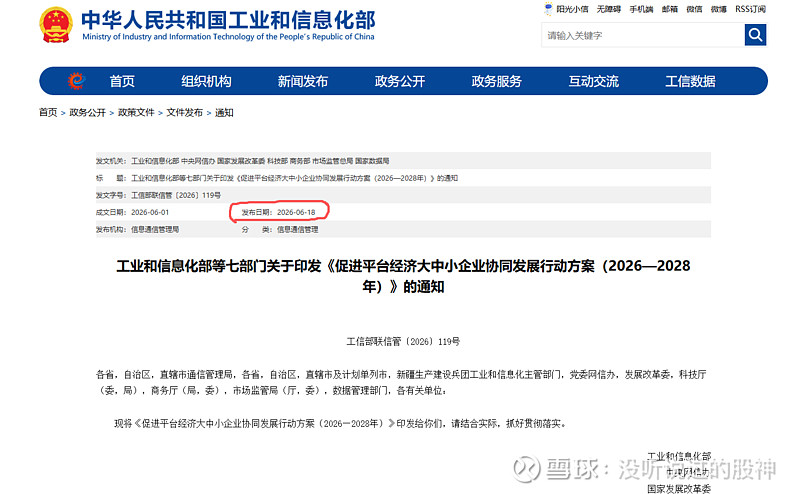Open the 互动交流 navigation item
The width and height of the screenshot is (800, 494).
(x=593, y=81)
